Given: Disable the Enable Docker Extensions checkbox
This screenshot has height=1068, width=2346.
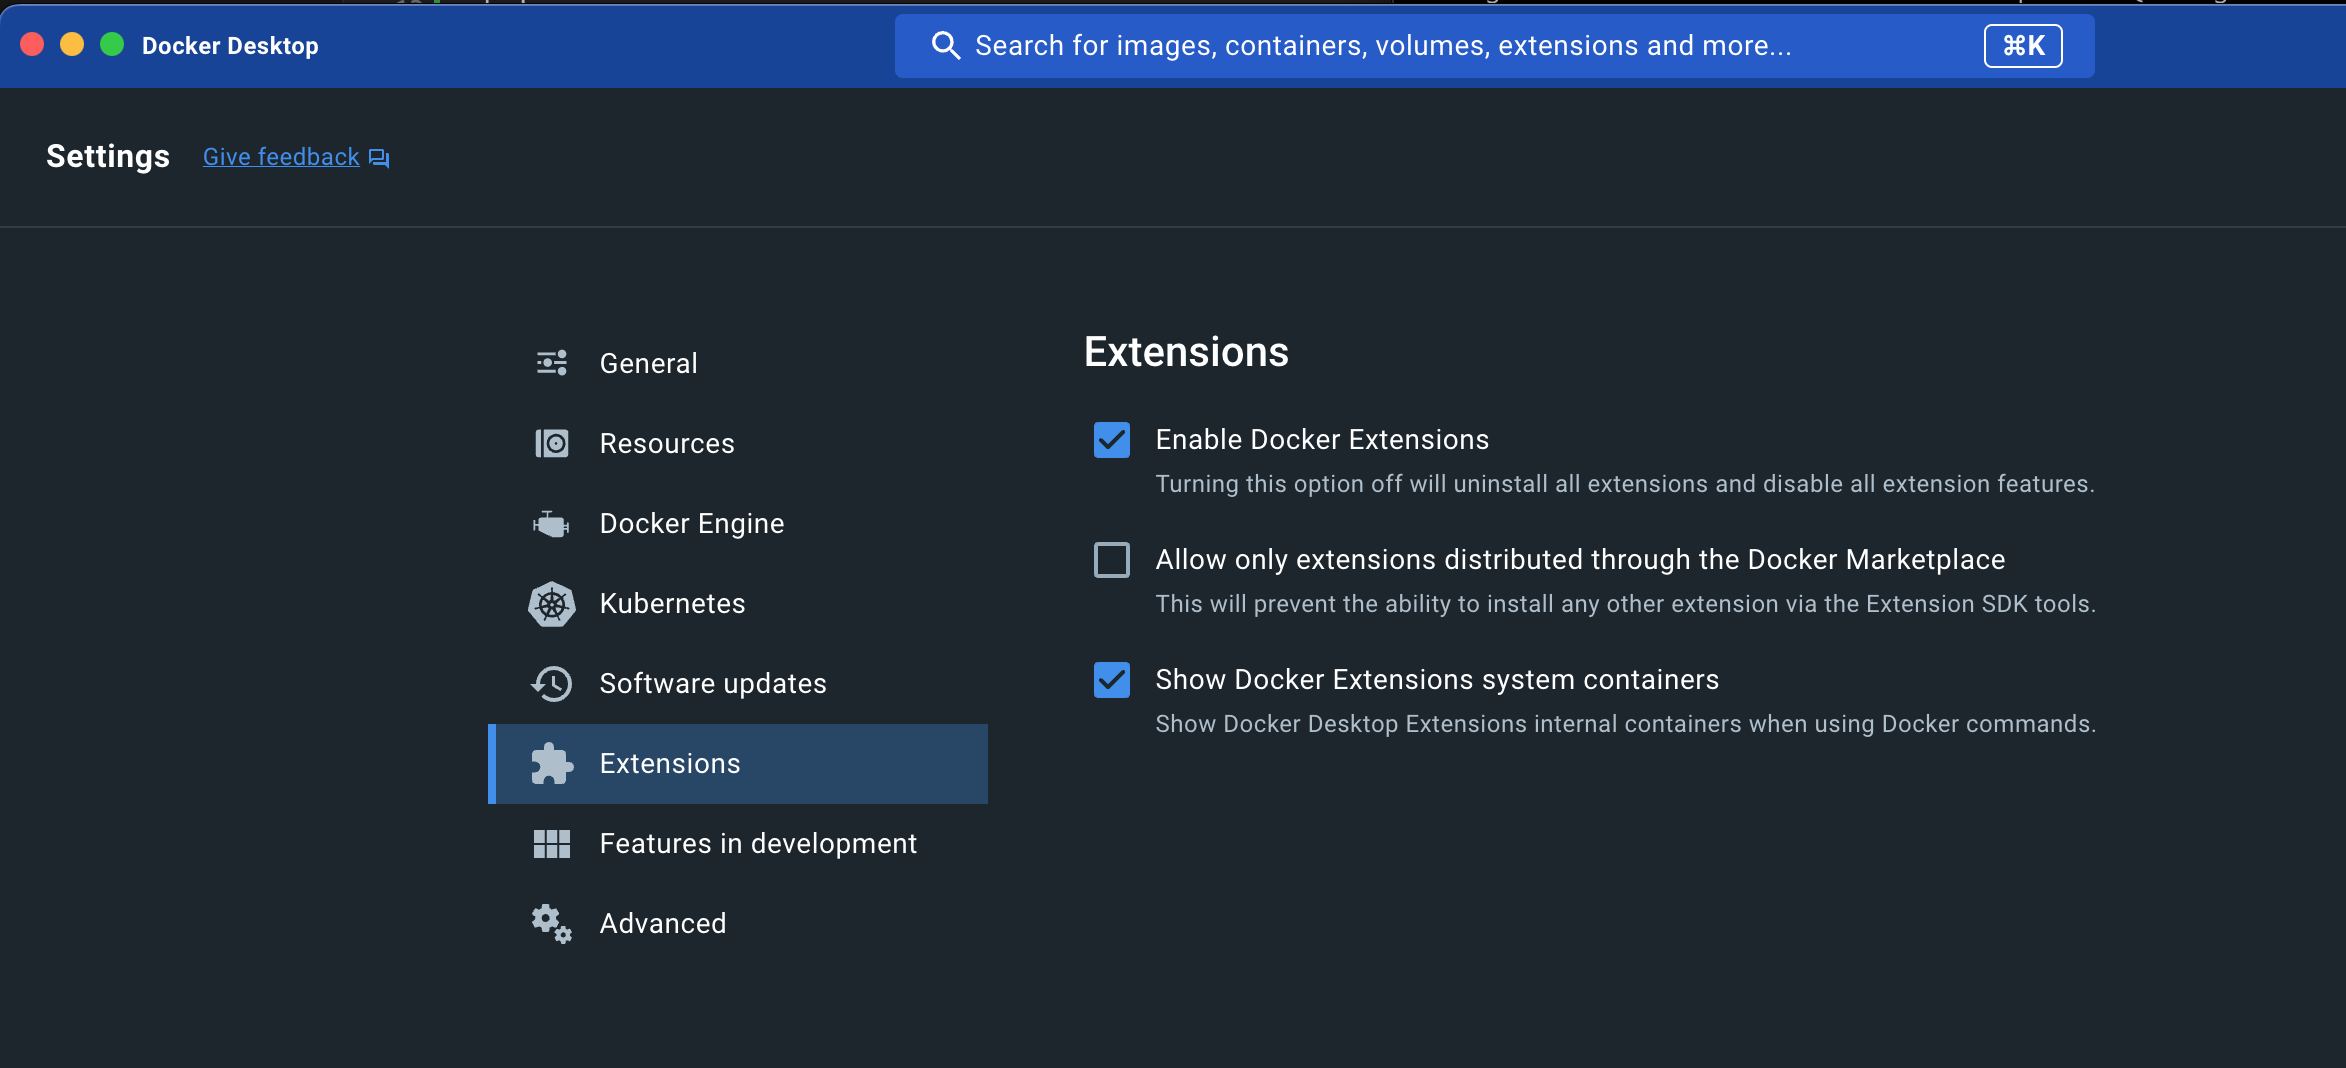Looking at the screenshot, I should click(1111, 440).
